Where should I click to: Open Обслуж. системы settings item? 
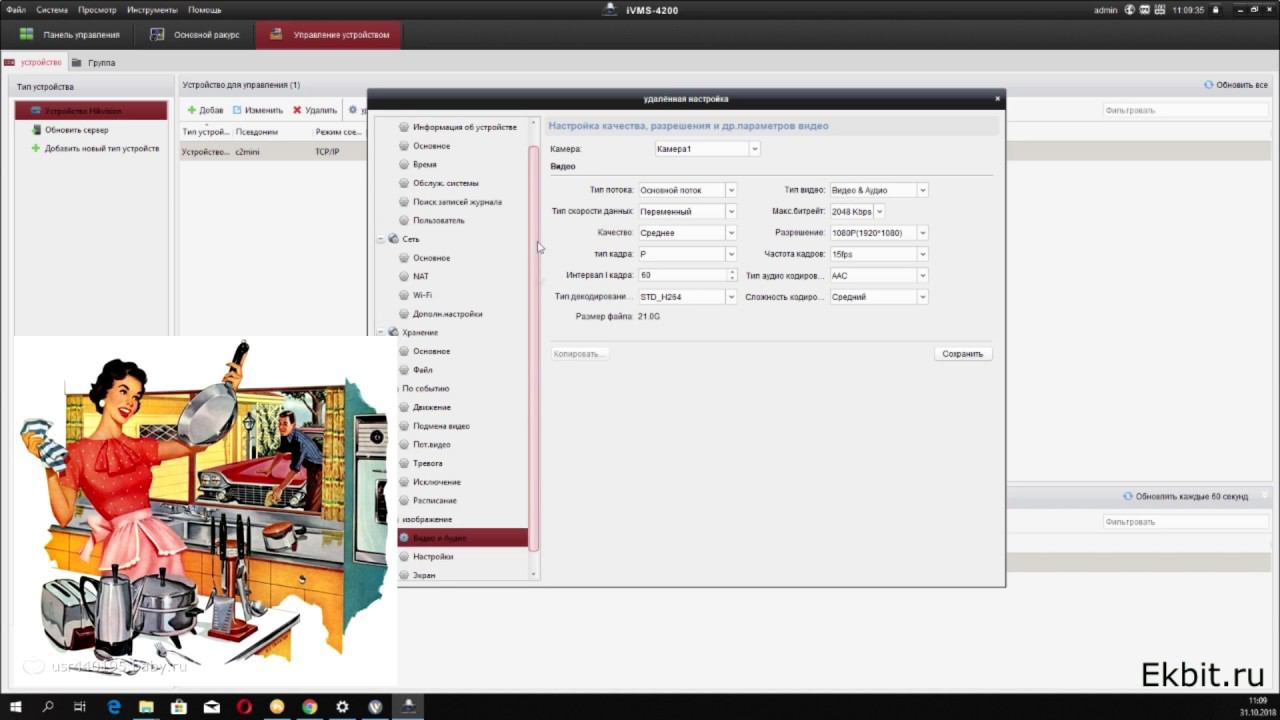point(445,183)
